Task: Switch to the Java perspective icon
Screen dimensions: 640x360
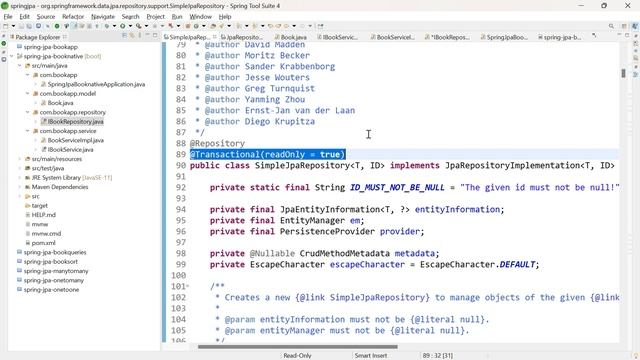Action: (x=635, y=26)
